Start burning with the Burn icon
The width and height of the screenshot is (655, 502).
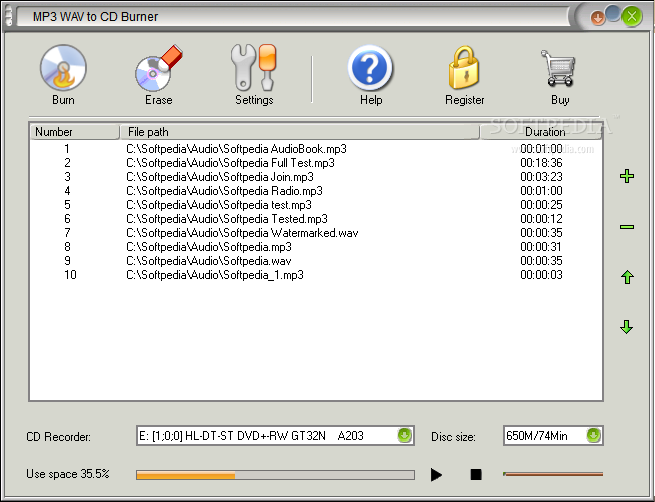click(x=63, y=75)
